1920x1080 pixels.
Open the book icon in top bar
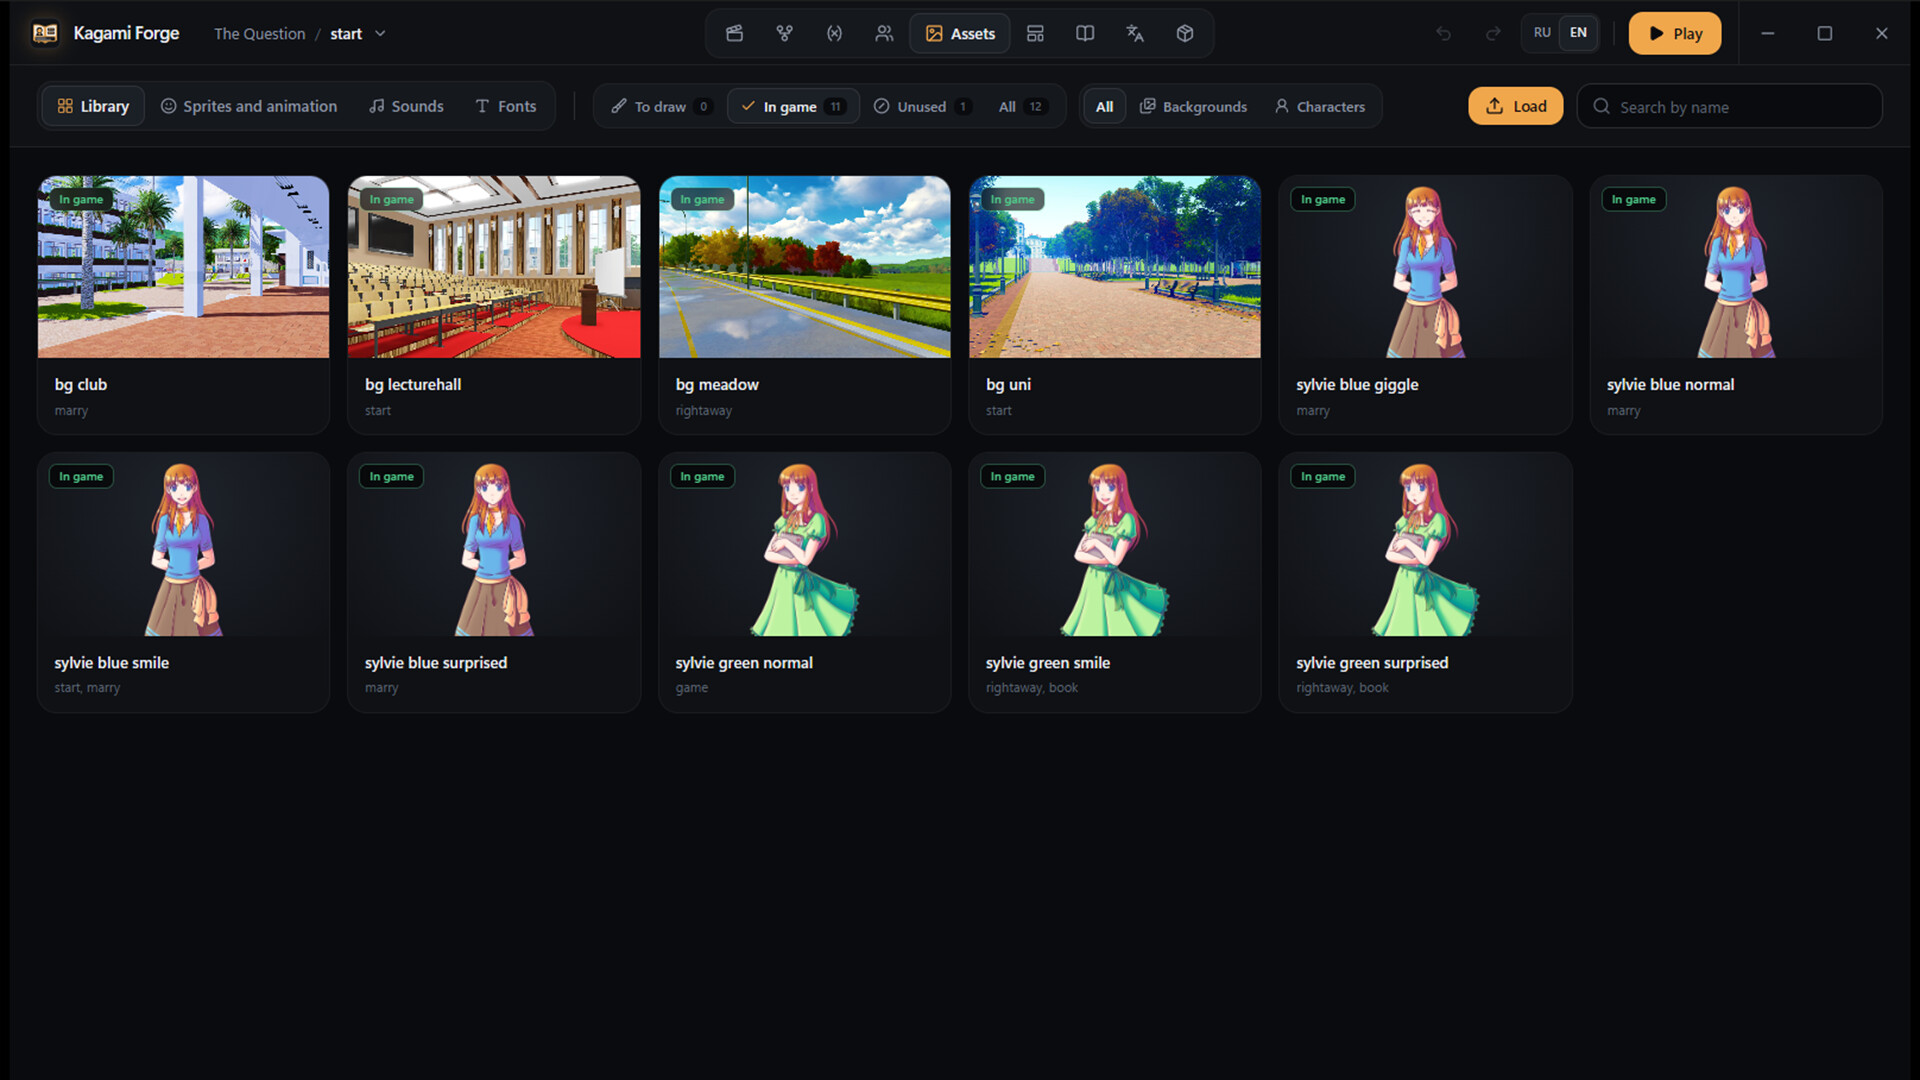tap(1085, 33)
